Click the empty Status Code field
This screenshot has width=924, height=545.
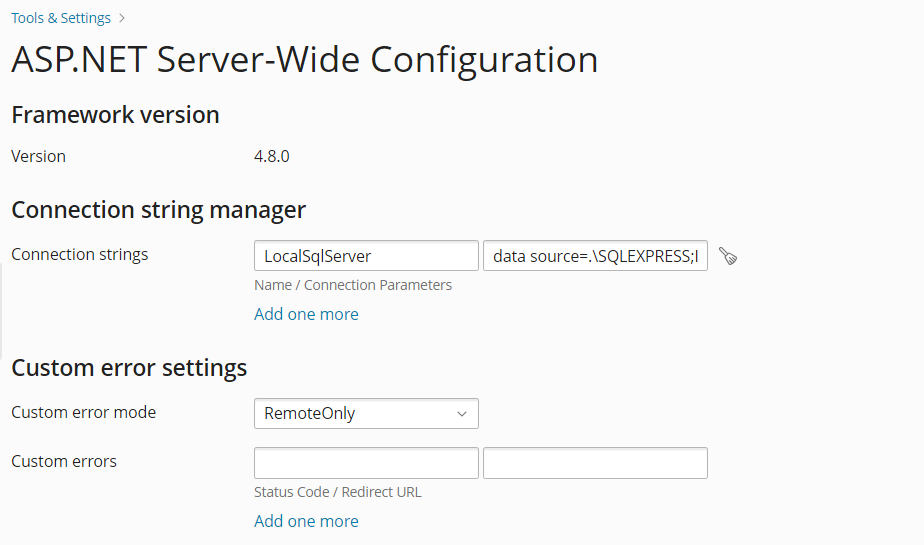pos(366,463)
